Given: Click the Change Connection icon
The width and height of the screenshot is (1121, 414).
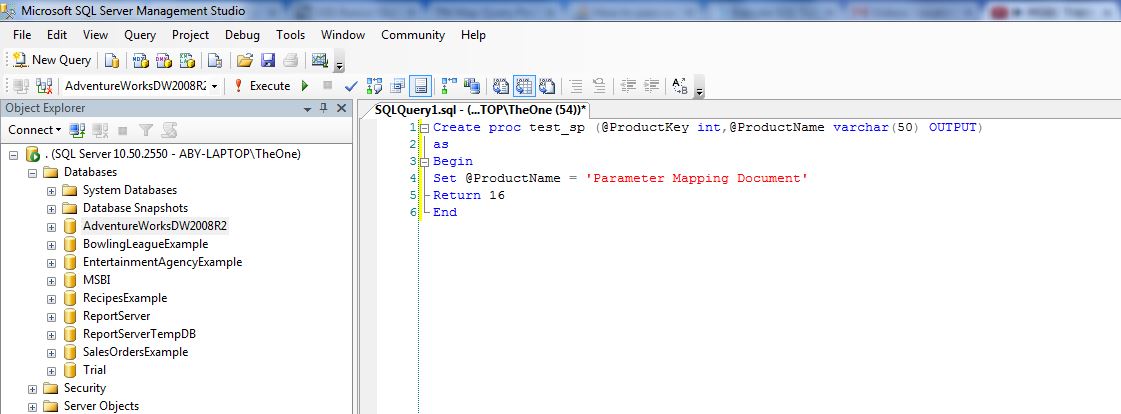Looking at the screenshot, I should pos(44,86).
